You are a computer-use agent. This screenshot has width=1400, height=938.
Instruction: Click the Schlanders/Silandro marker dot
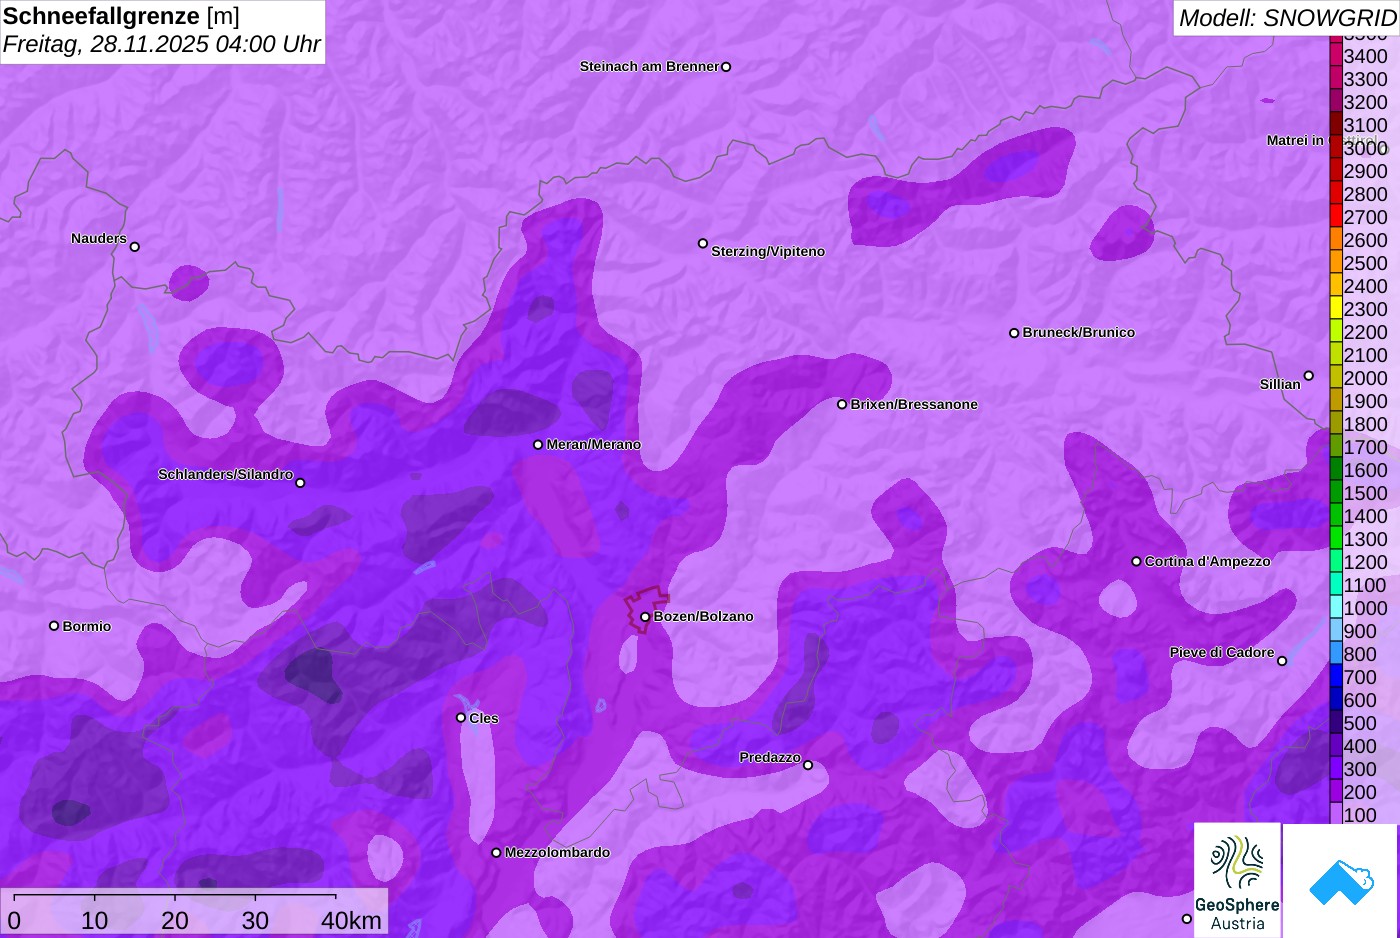point(300,483)
